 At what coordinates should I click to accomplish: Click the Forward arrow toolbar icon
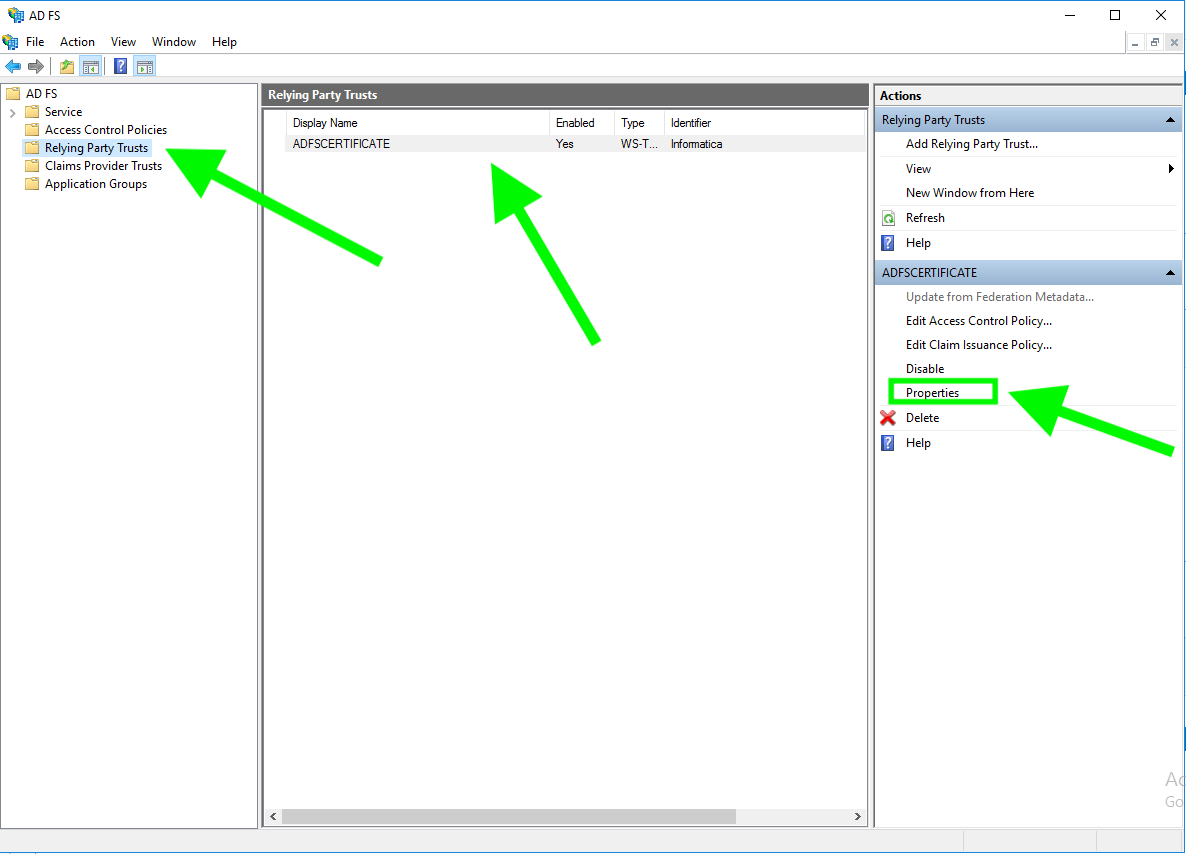point(36,67)
